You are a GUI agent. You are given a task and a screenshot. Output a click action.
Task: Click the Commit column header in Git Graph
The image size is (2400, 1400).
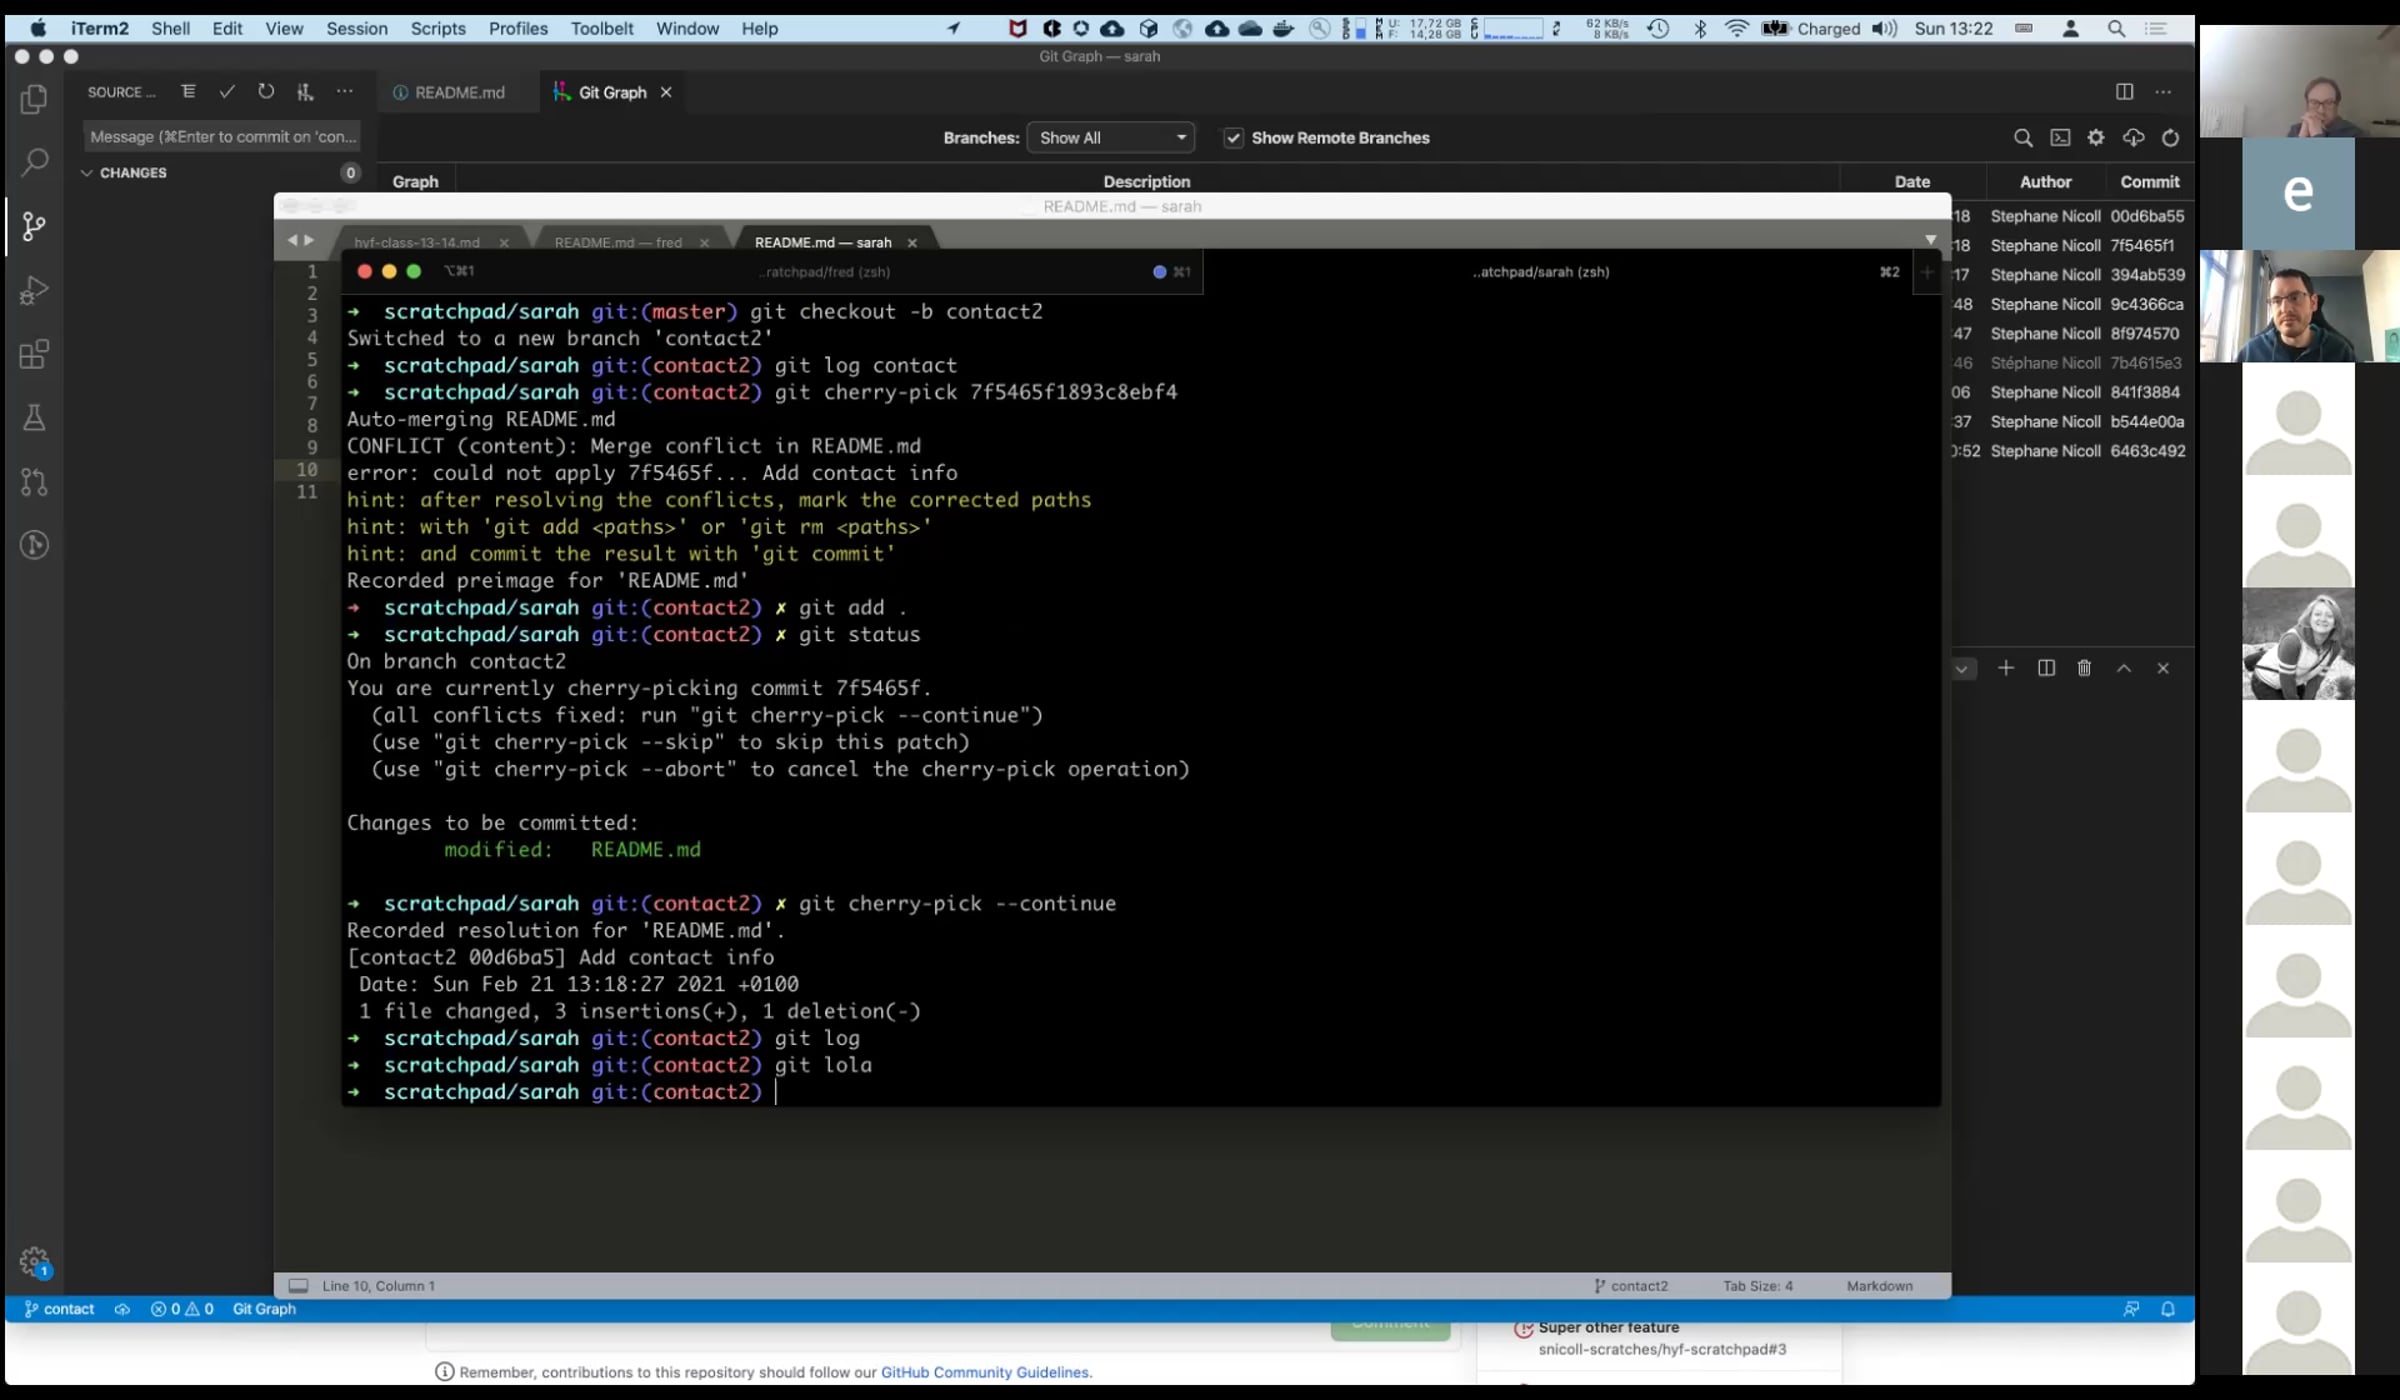click(2149, 182)
